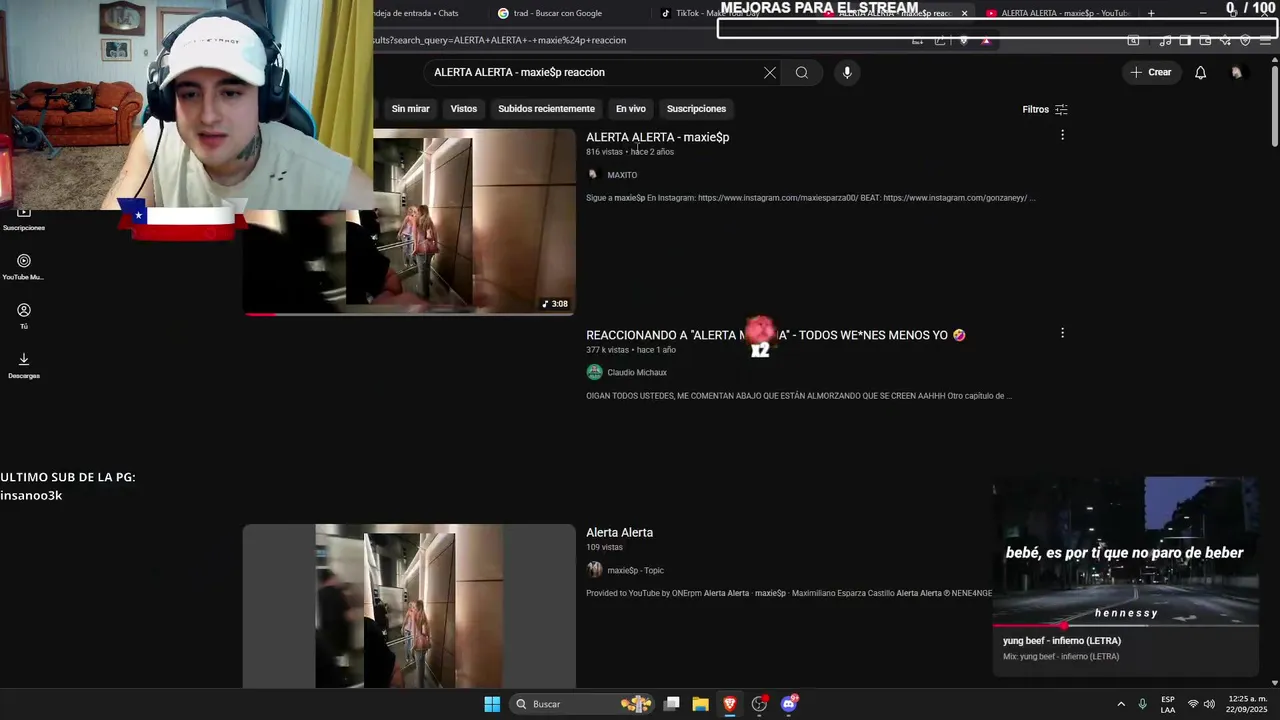Open the Brave Shields lion icon
Image resolution: width=1280 pixels, height=720 pixels.
[964, 40]
